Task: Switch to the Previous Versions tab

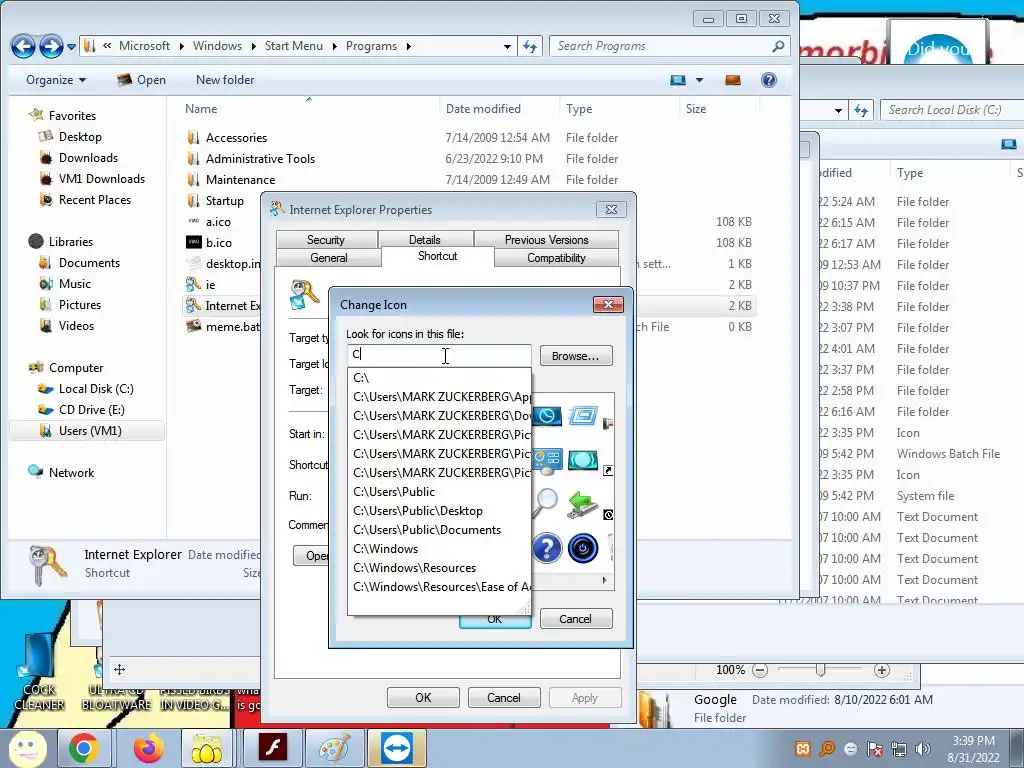Action: pyautogui.click(x=547, y=240)
